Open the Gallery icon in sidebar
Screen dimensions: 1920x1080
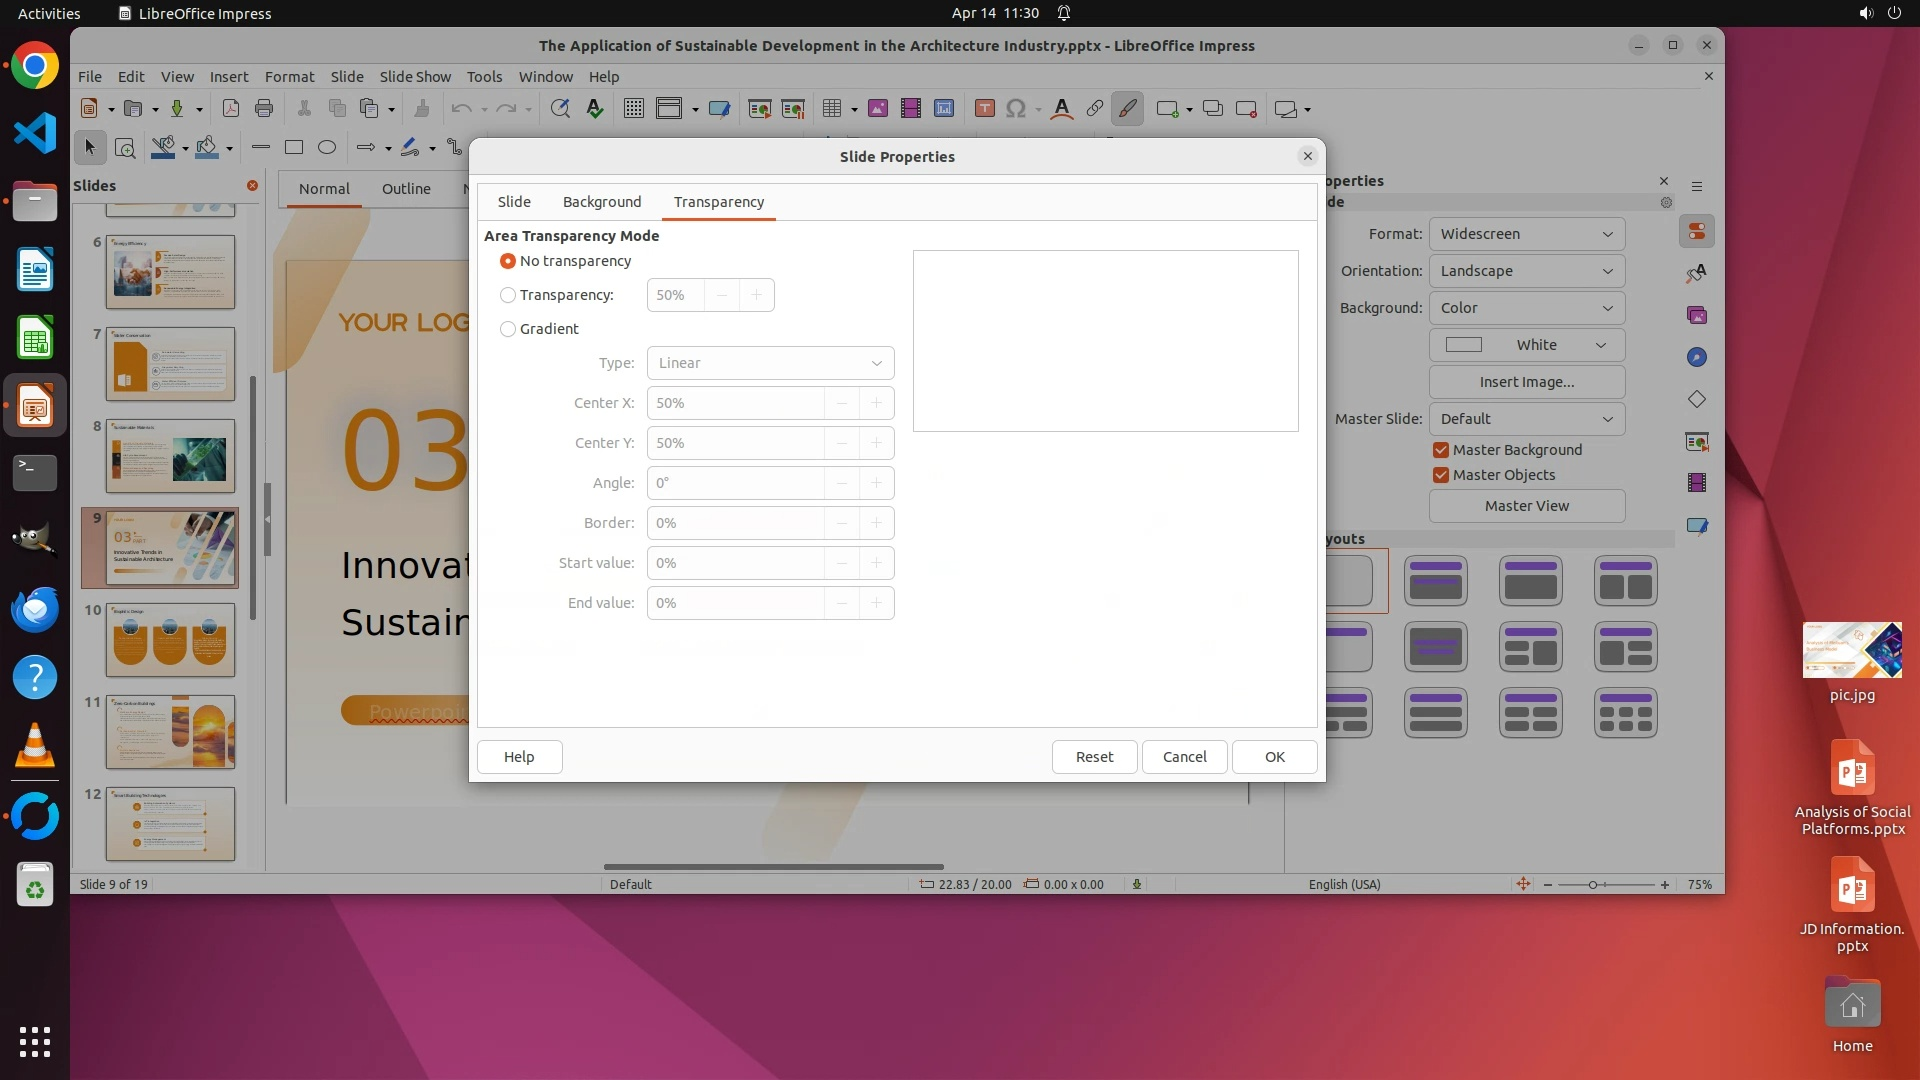click(x=1696, y=315)
